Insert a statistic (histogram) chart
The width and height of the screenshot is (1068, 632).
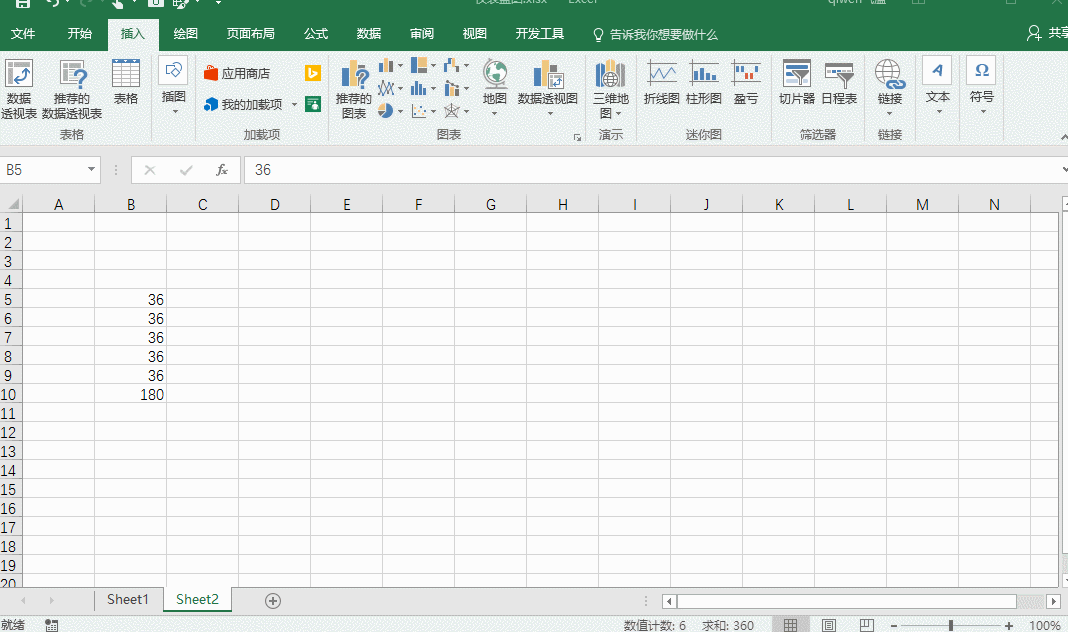tap(419, 88)
